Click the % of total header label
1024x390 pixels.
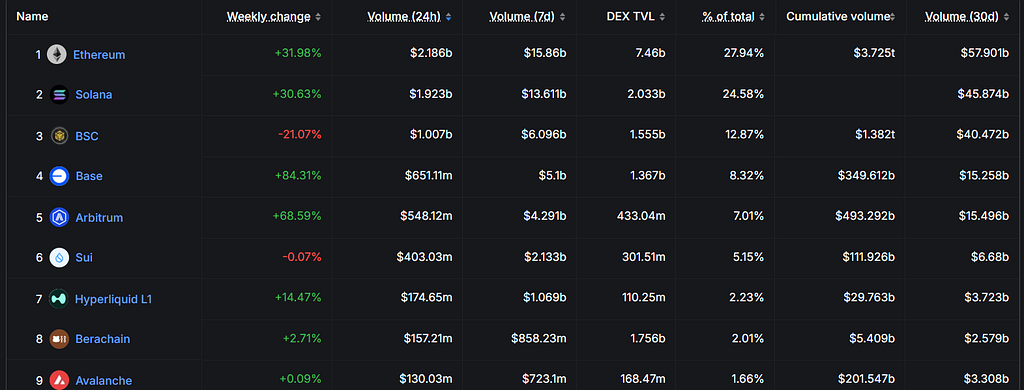point(728,17)
